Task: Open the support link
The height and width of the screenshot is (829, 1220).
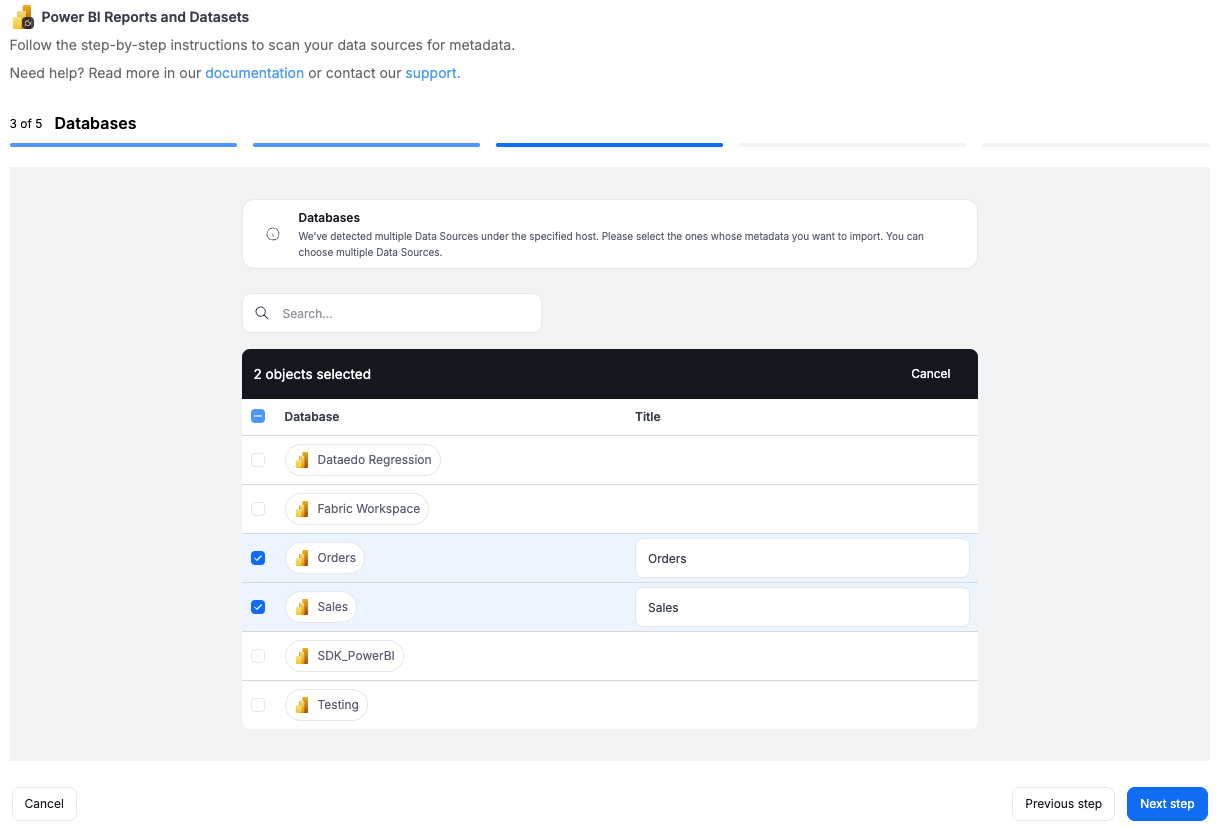Action: (x=431, y=73)
